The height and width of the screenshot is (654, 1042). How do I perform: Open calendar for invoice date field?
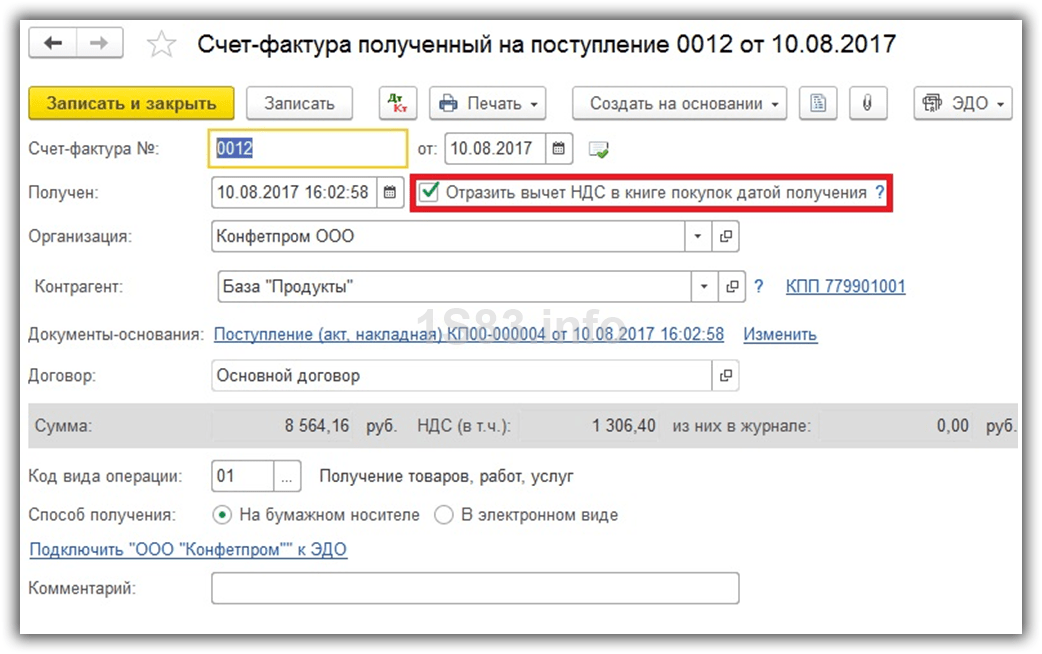[560, 149]
